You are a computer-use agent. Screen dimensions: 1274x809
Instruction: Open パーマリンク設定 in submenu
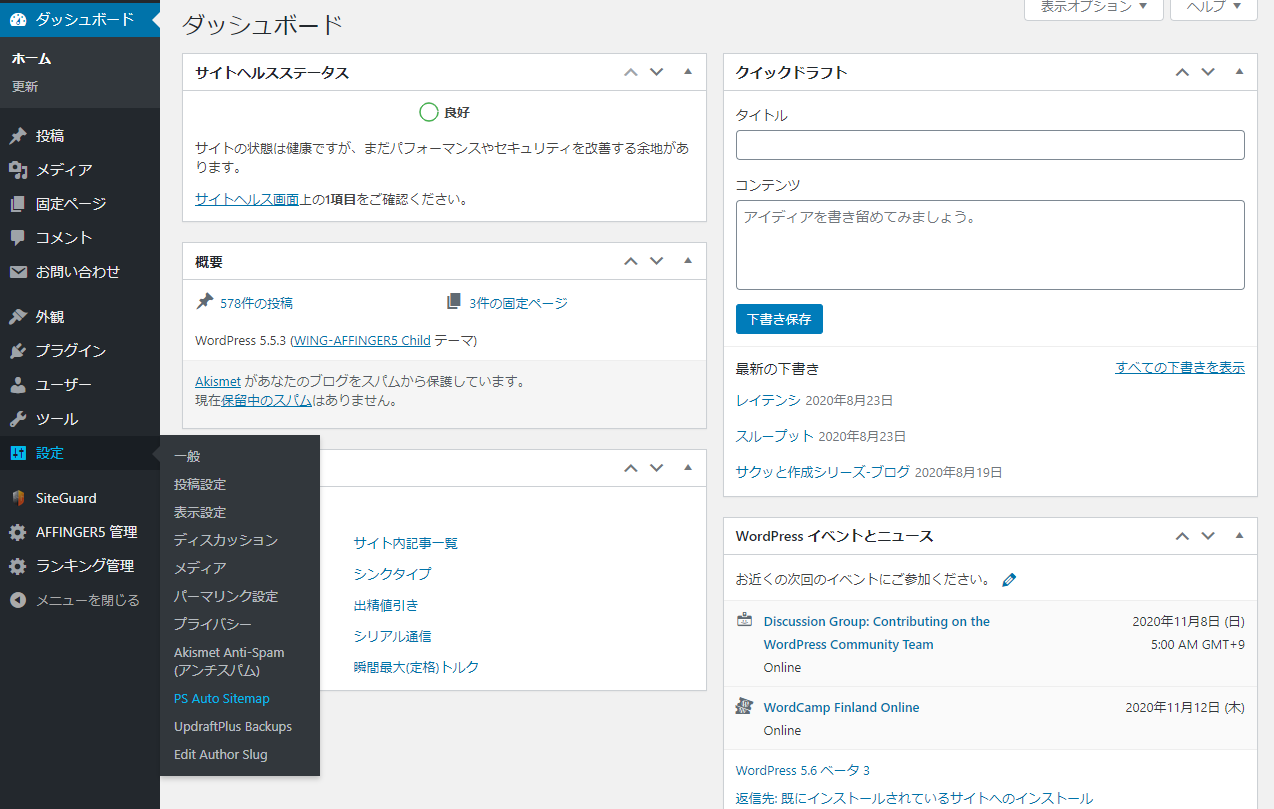[226, 596]
